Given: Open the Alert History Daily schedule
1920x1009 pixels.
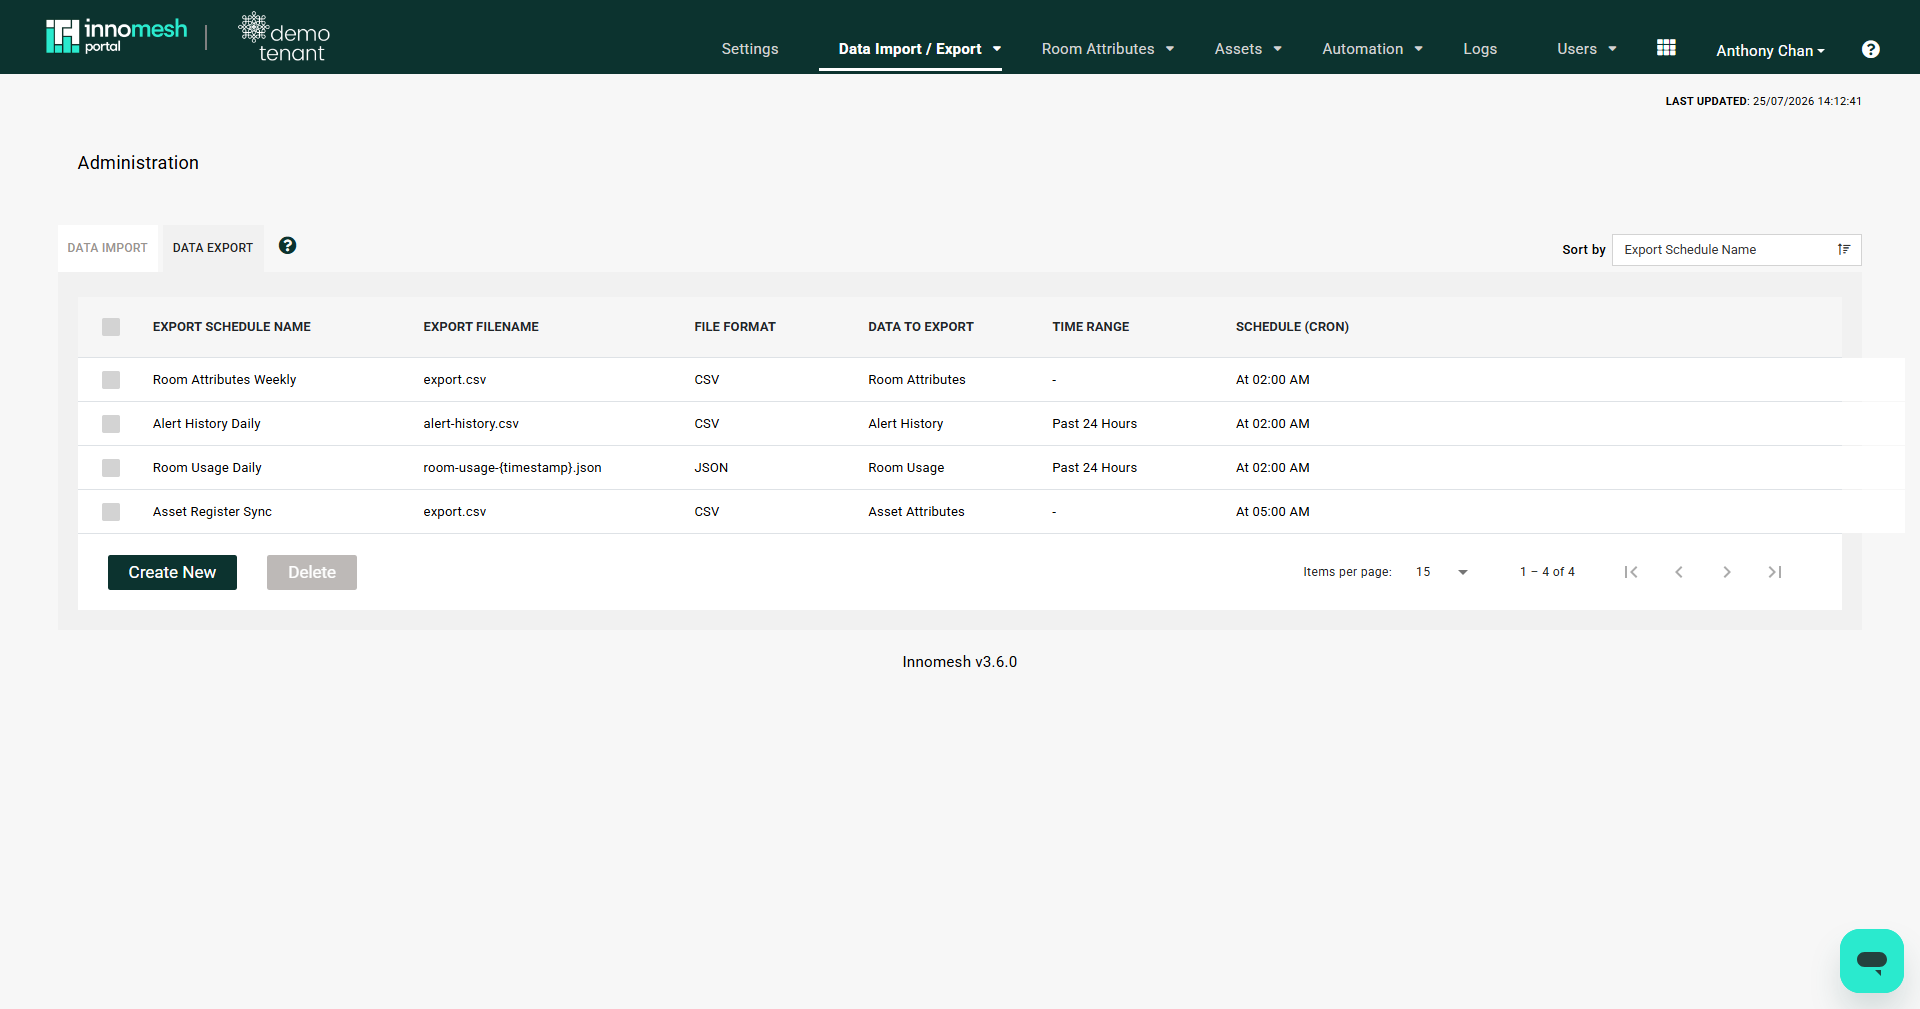Looking at the screenshot, I should [206, 424].
